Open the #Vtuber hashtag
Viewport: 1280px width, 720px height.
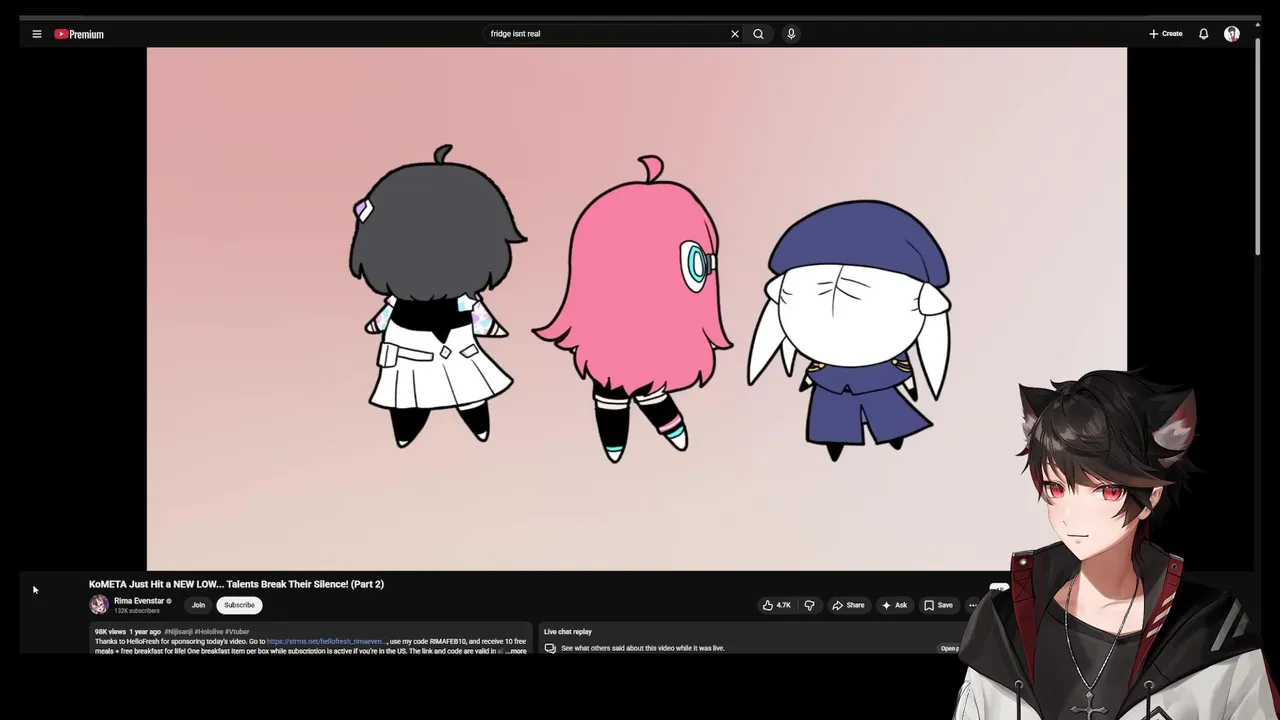tap(237, 632)
